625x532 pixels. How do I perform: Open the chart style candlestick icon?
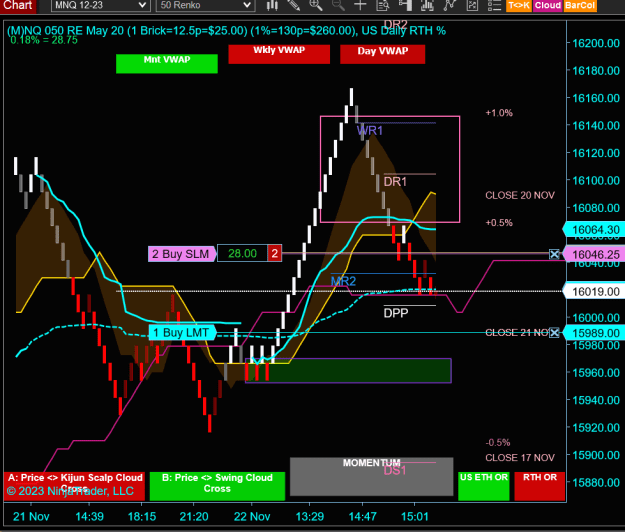272,5
